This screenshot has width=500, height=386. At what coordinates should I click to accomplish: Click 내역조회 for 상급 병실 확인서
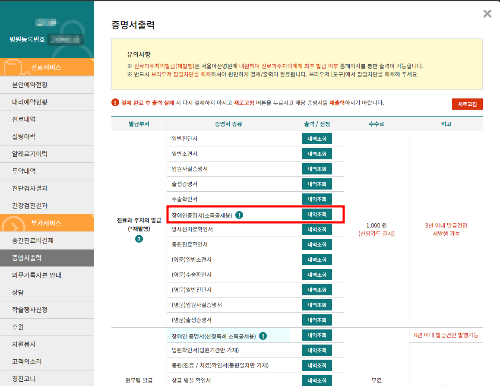(x=317, y=380)
